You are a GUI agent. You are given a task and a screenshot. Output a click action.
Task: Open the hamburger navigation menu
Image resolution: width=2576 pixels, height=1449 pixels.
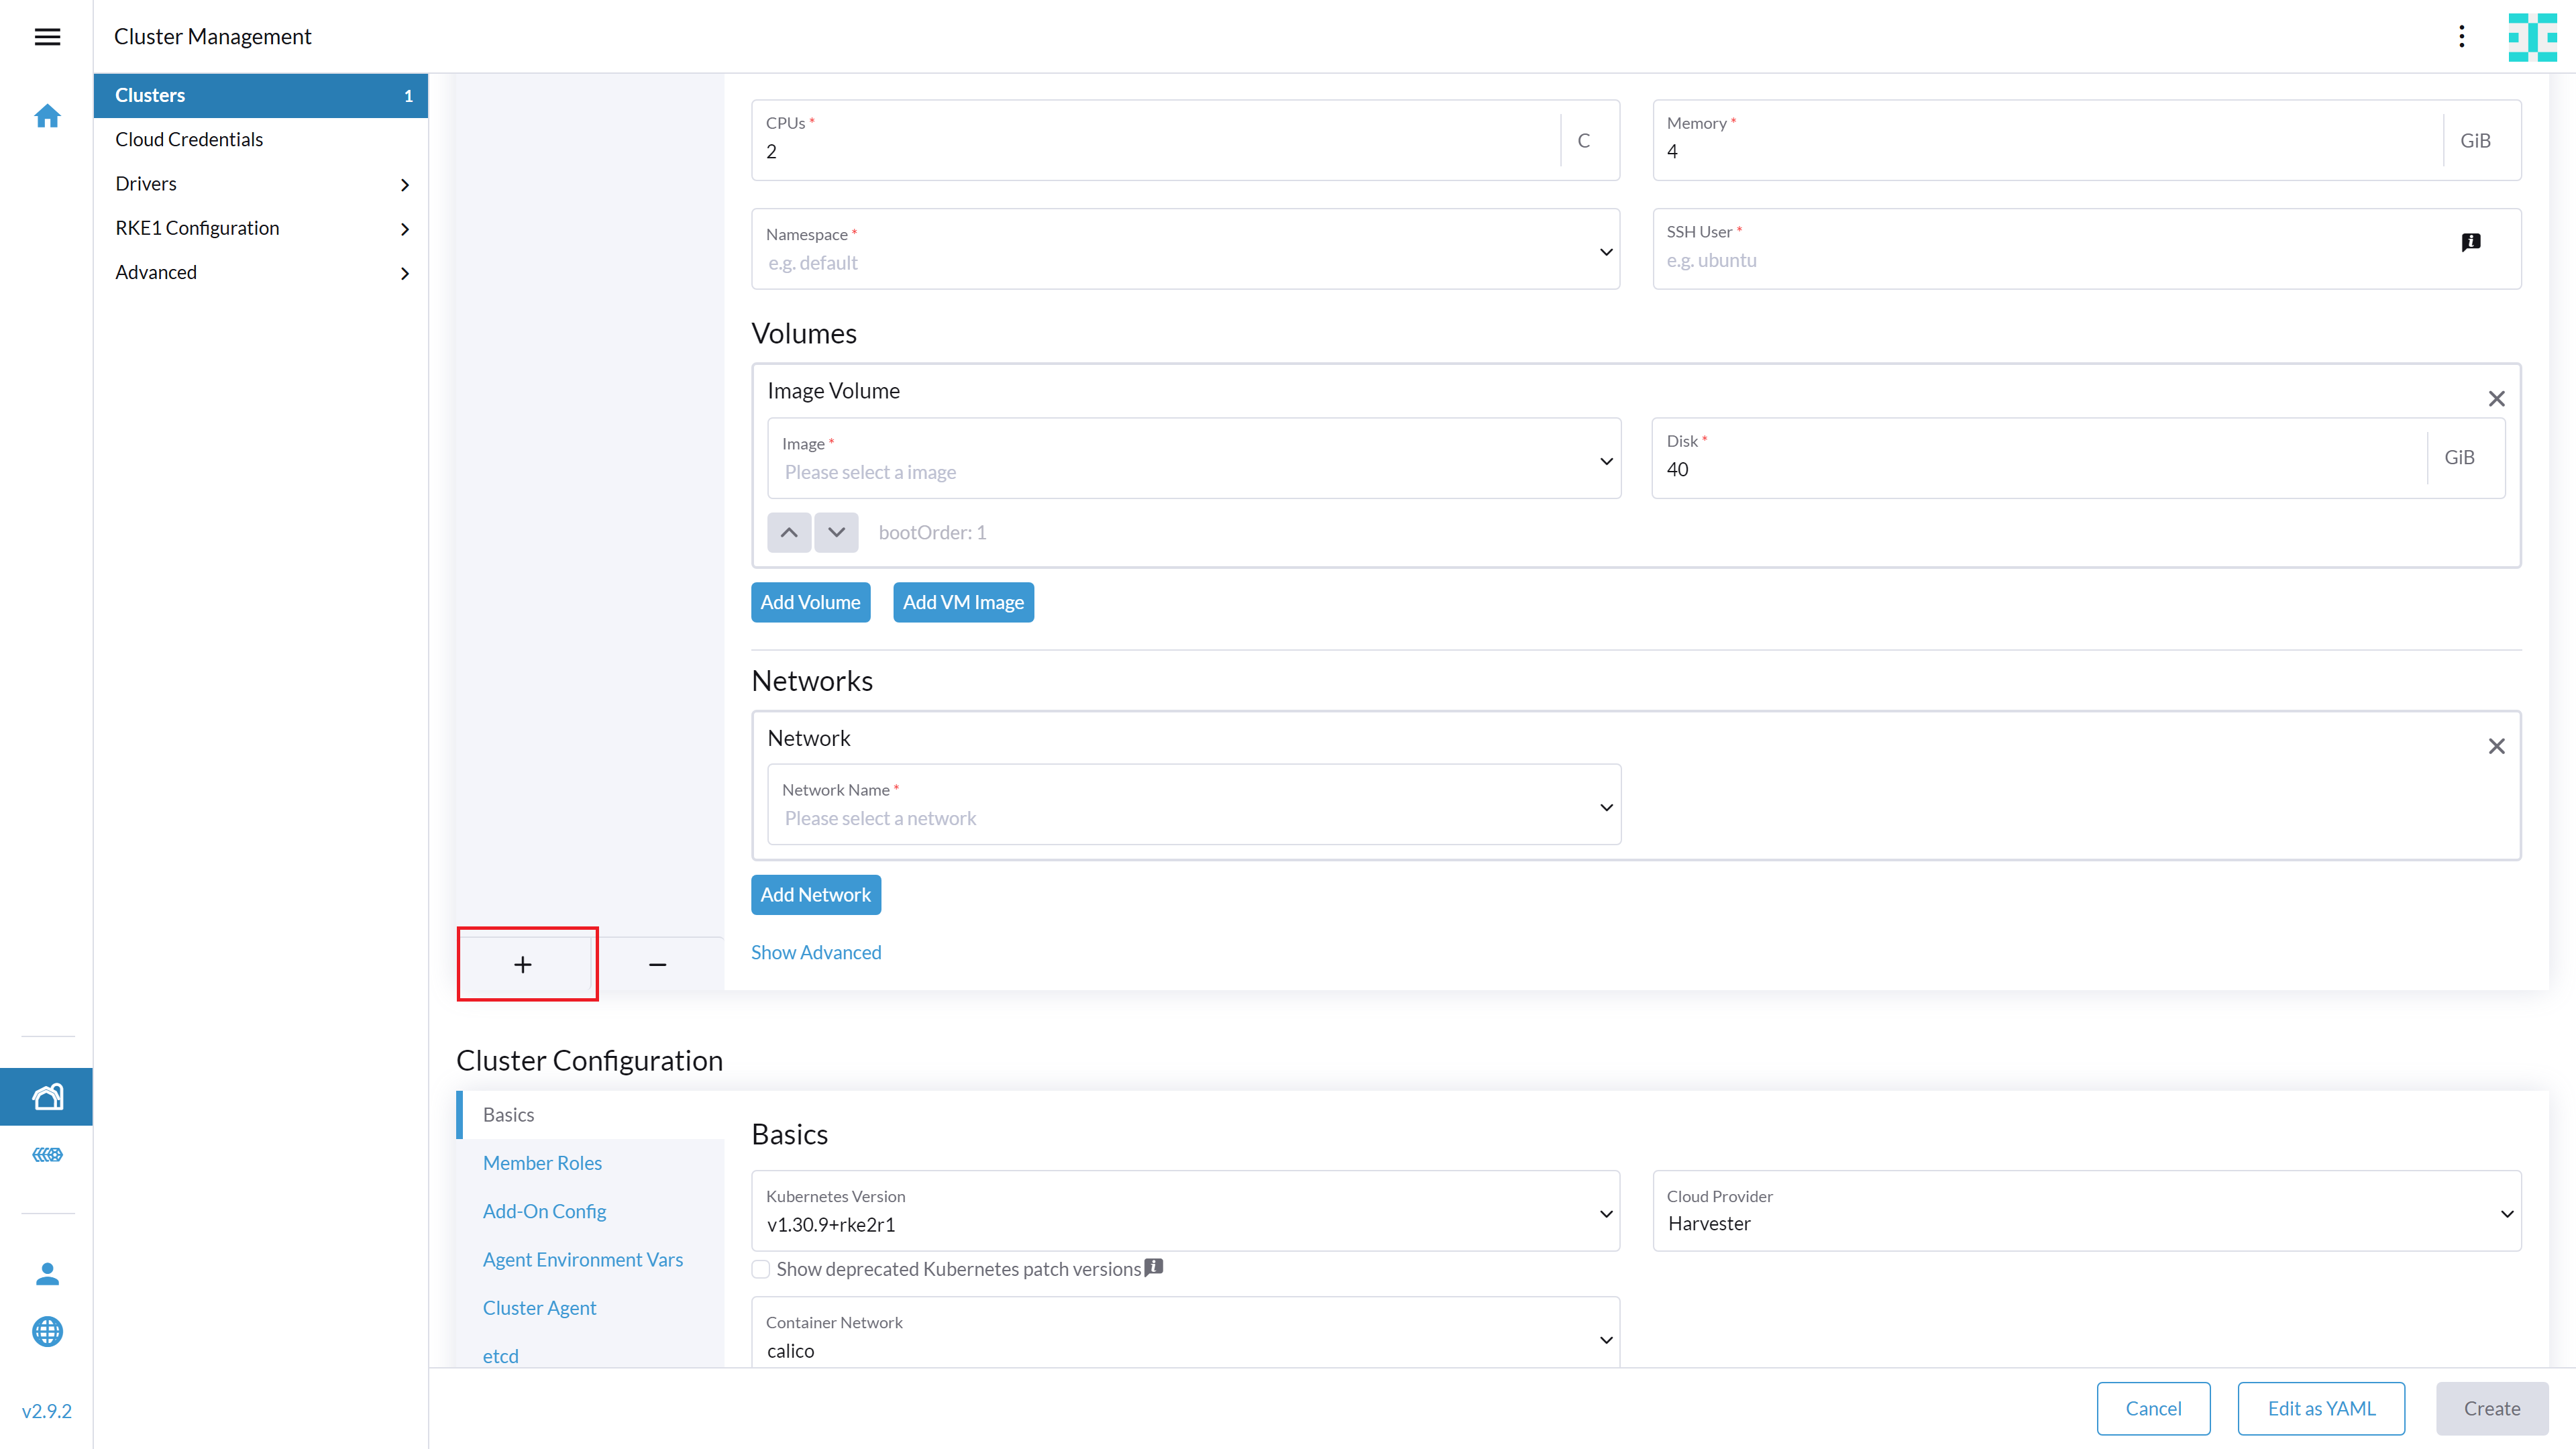pyautogui.click(x=47, y=37)
